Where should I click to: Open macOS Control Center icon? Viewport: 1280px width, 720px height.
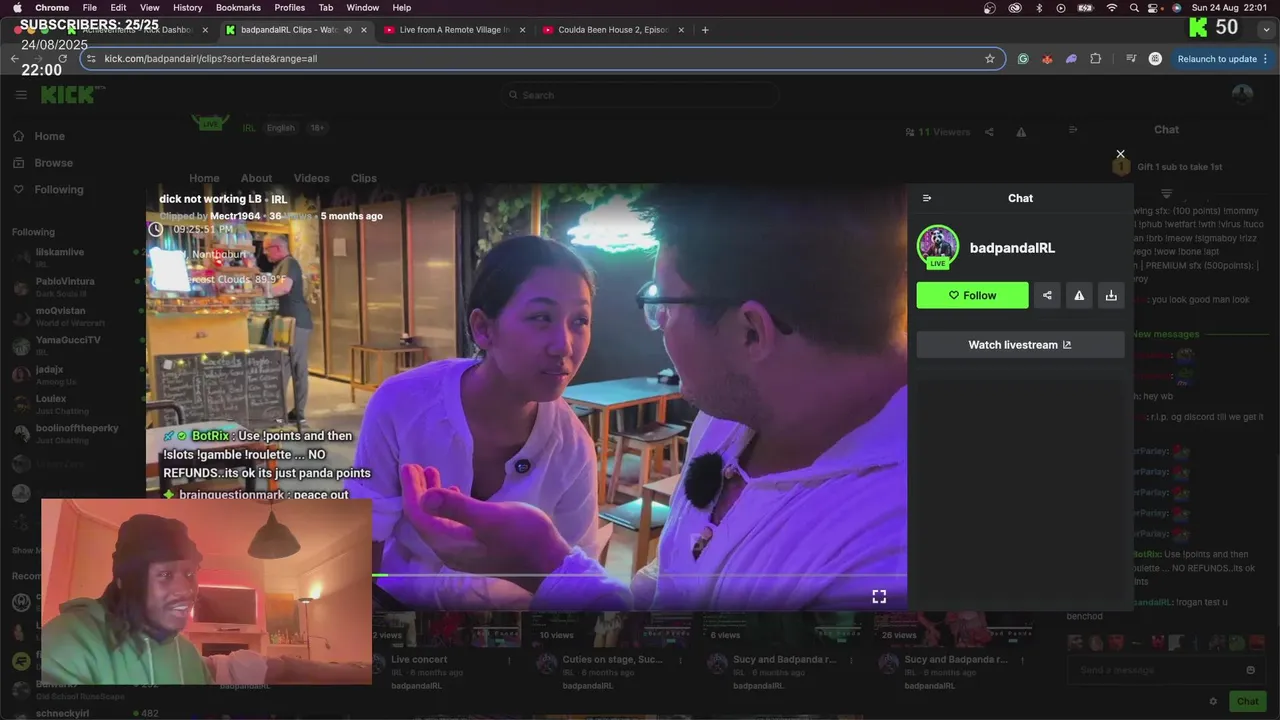[x=1155, y=7]
